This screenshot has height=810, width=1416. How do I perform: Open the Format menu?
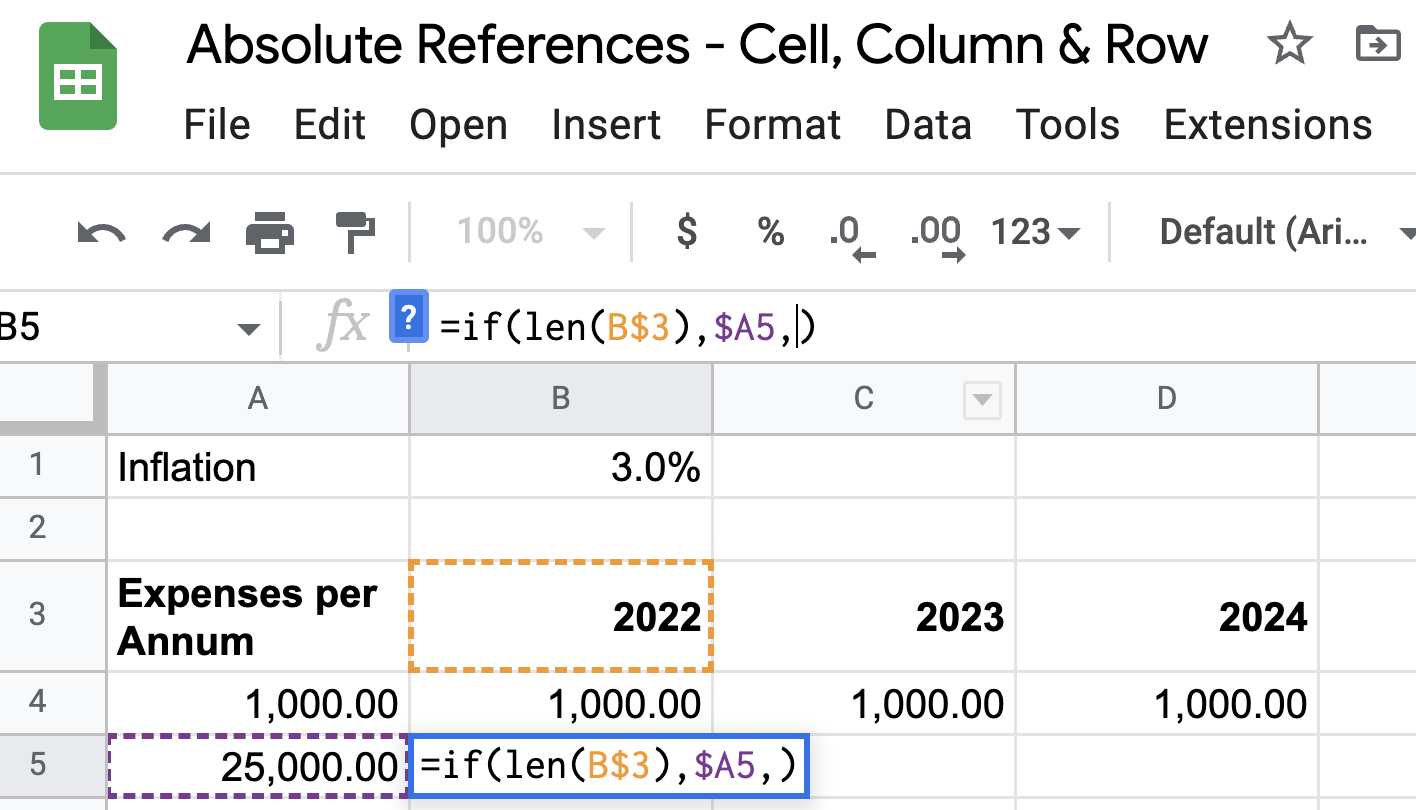[771, 124]
